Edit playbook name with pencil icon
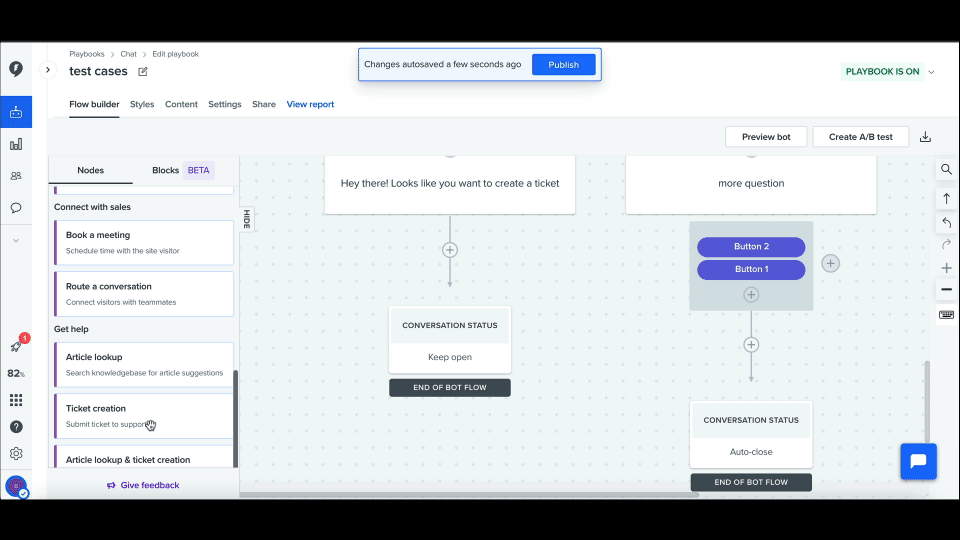960x540 pixels. tap(143, 71)
